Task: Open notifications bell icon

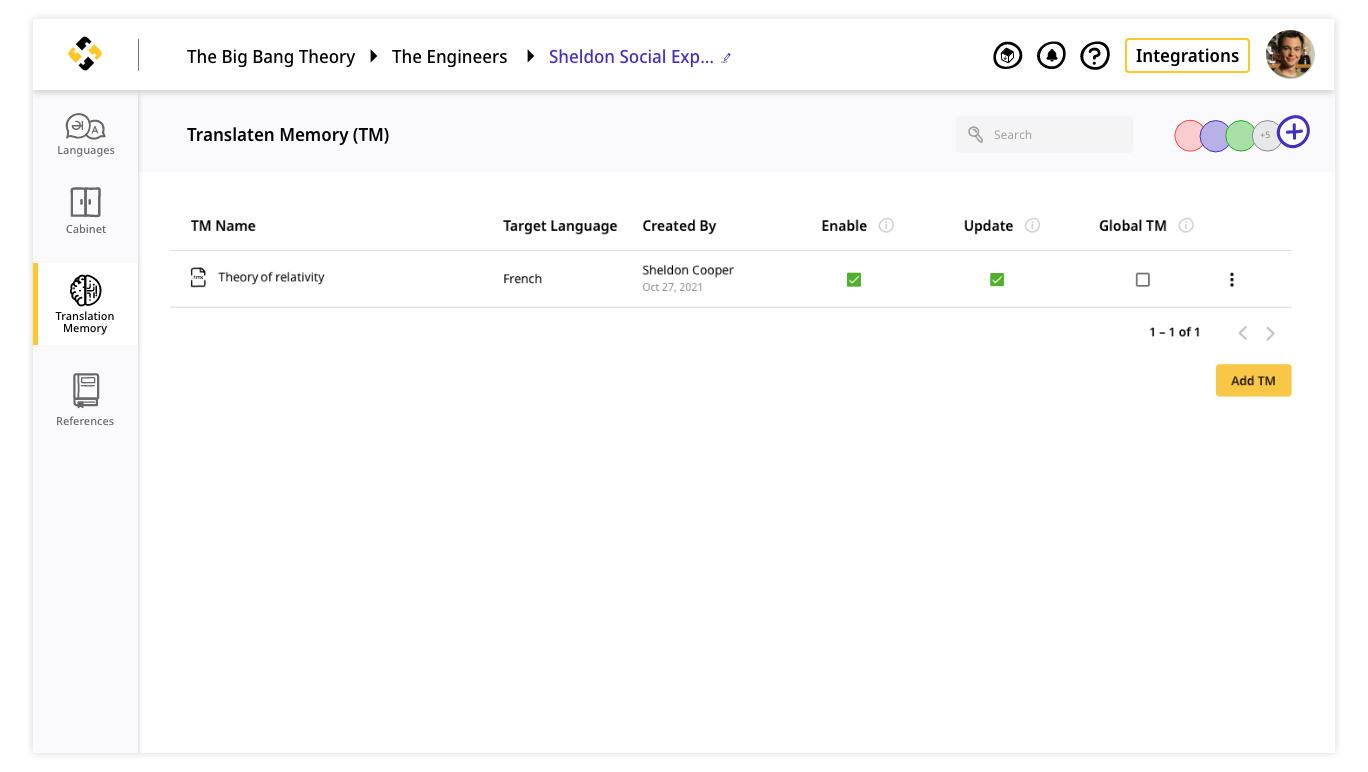Action: [x=1051, y=56]
